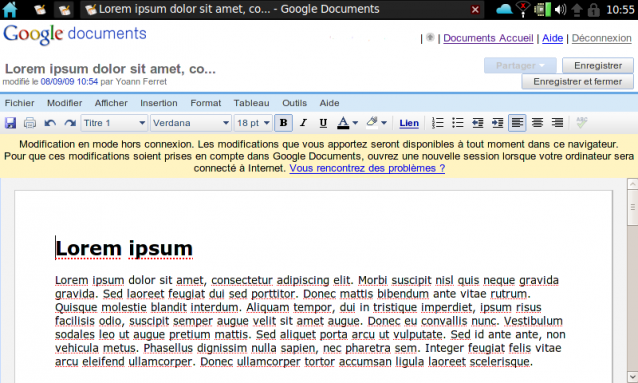Open the Verdana font dropdown
The image size is (638, 383).
tap(191, 123)
